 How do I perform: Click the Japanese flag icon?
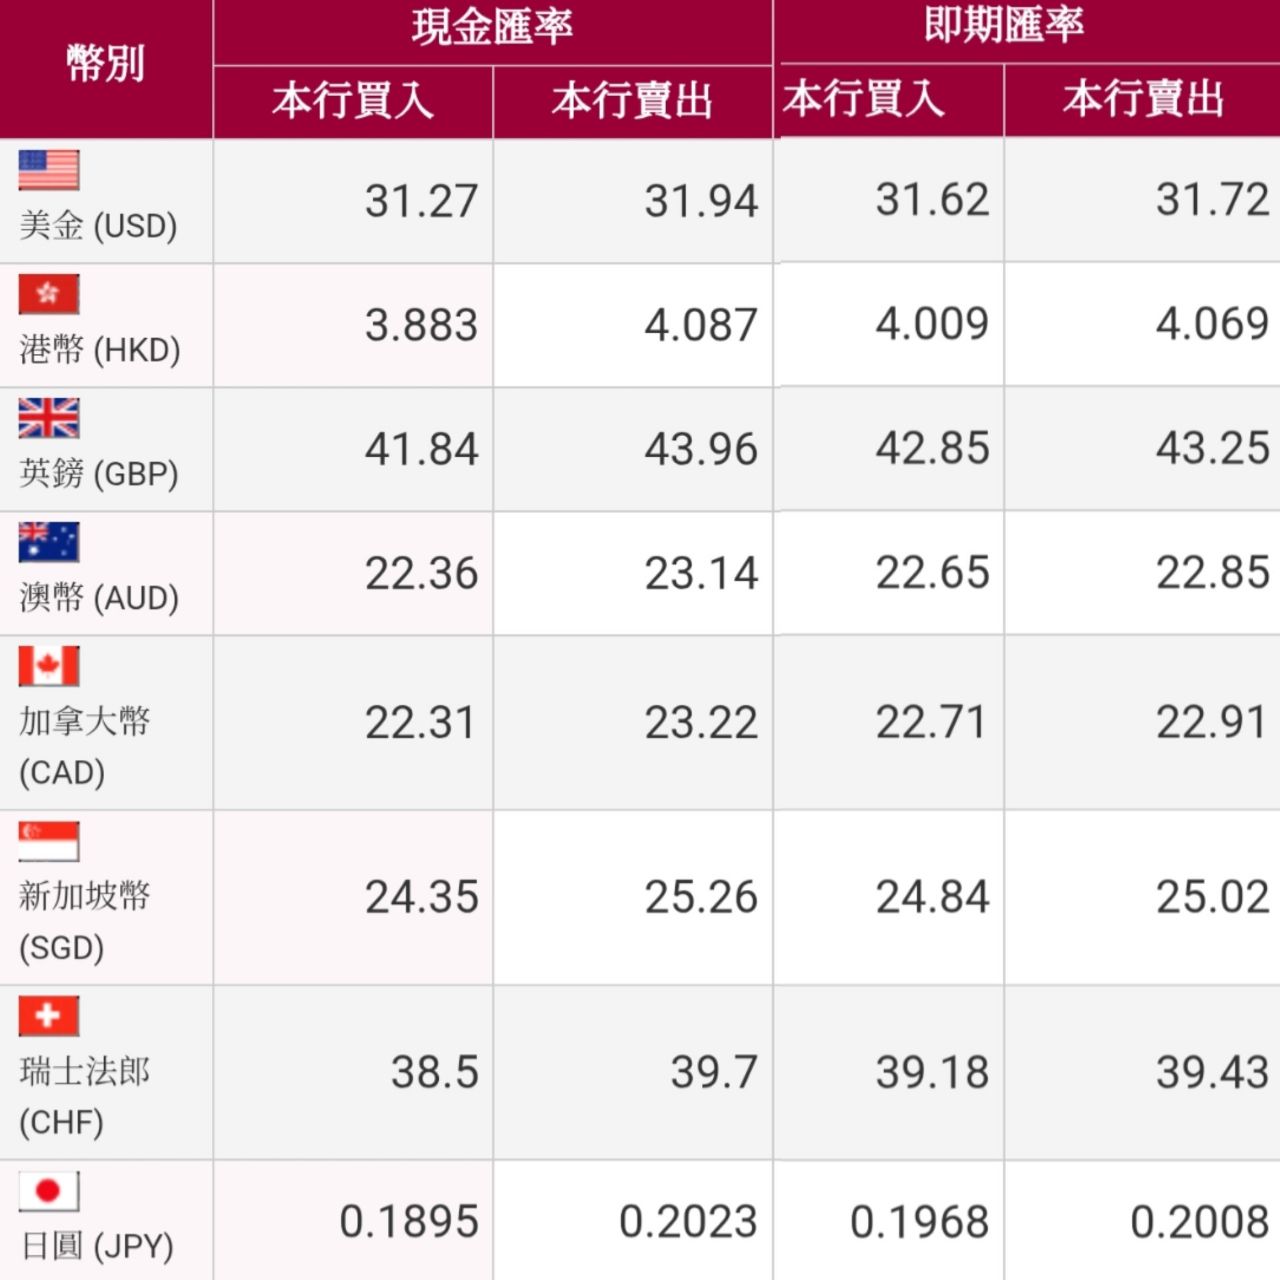pos(48,1191)
